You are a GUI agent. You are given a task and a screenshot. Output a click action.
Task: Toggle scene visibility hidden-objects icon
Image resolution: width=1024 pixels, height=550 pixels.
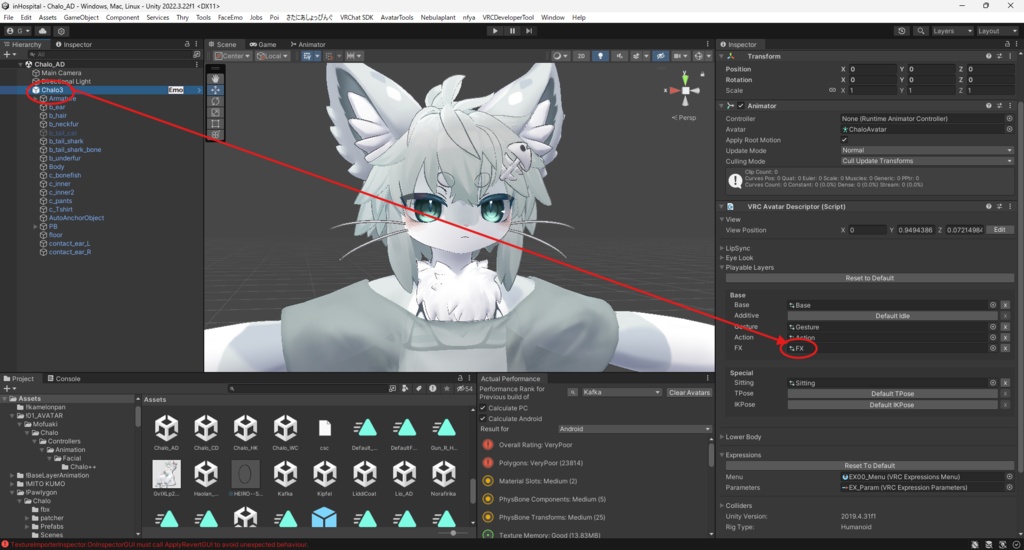[660, 56]
